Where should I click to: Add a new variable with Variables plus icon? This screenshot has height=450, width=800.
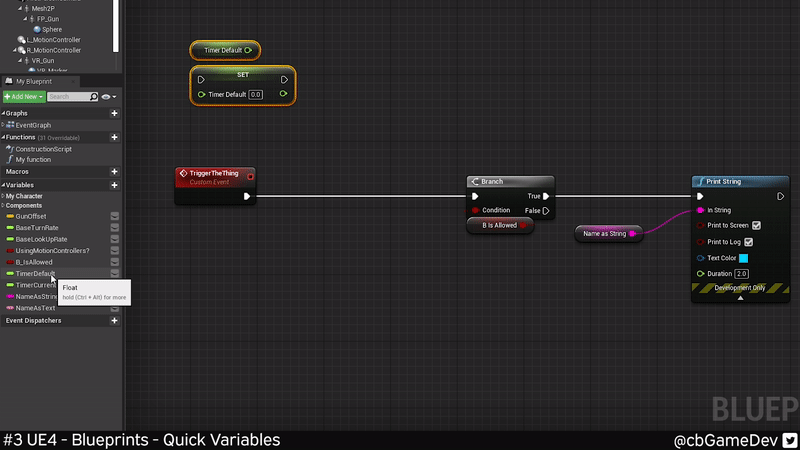click(x=114, y=185)
